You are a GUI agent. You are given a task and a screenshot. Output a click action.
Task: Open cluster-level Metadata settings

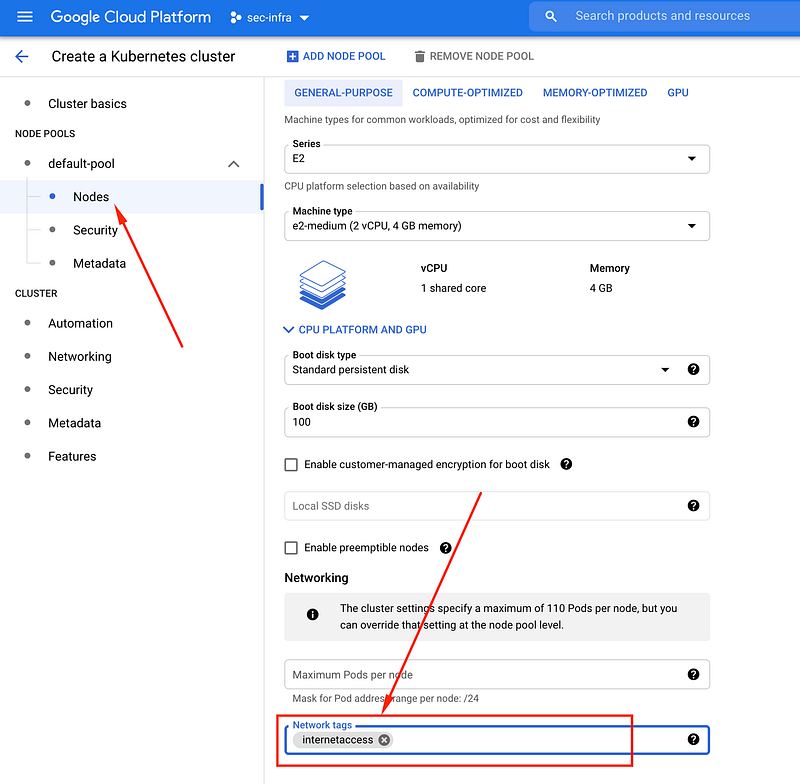(x=74, y=423)
